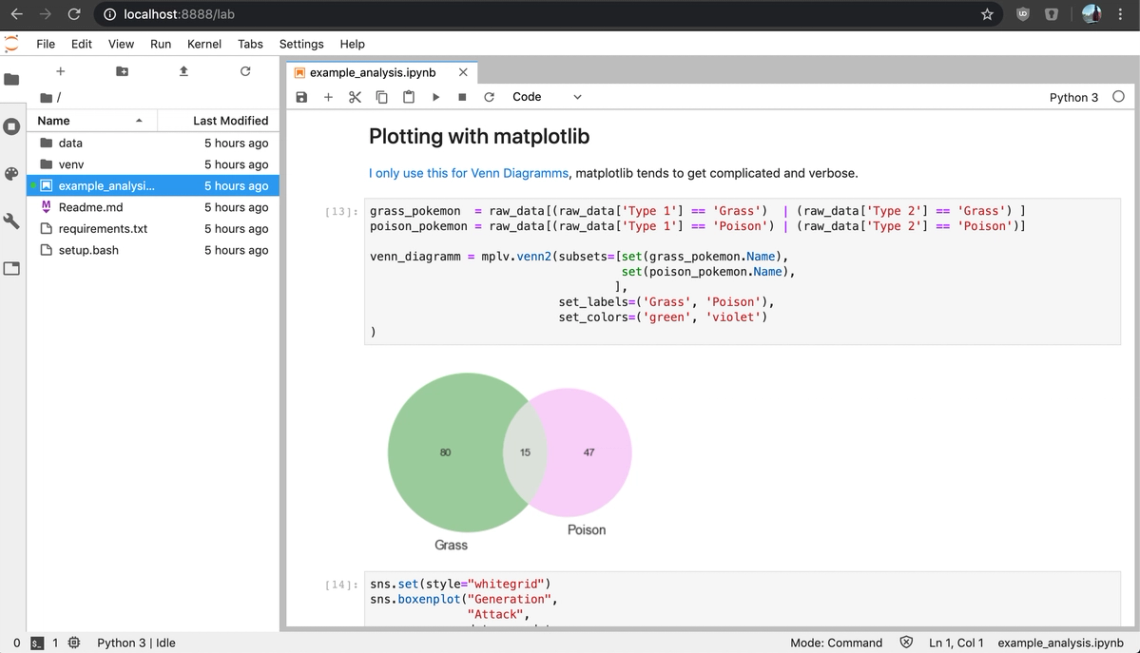
Task: Select the venv folder
Action: coord(153,164)
